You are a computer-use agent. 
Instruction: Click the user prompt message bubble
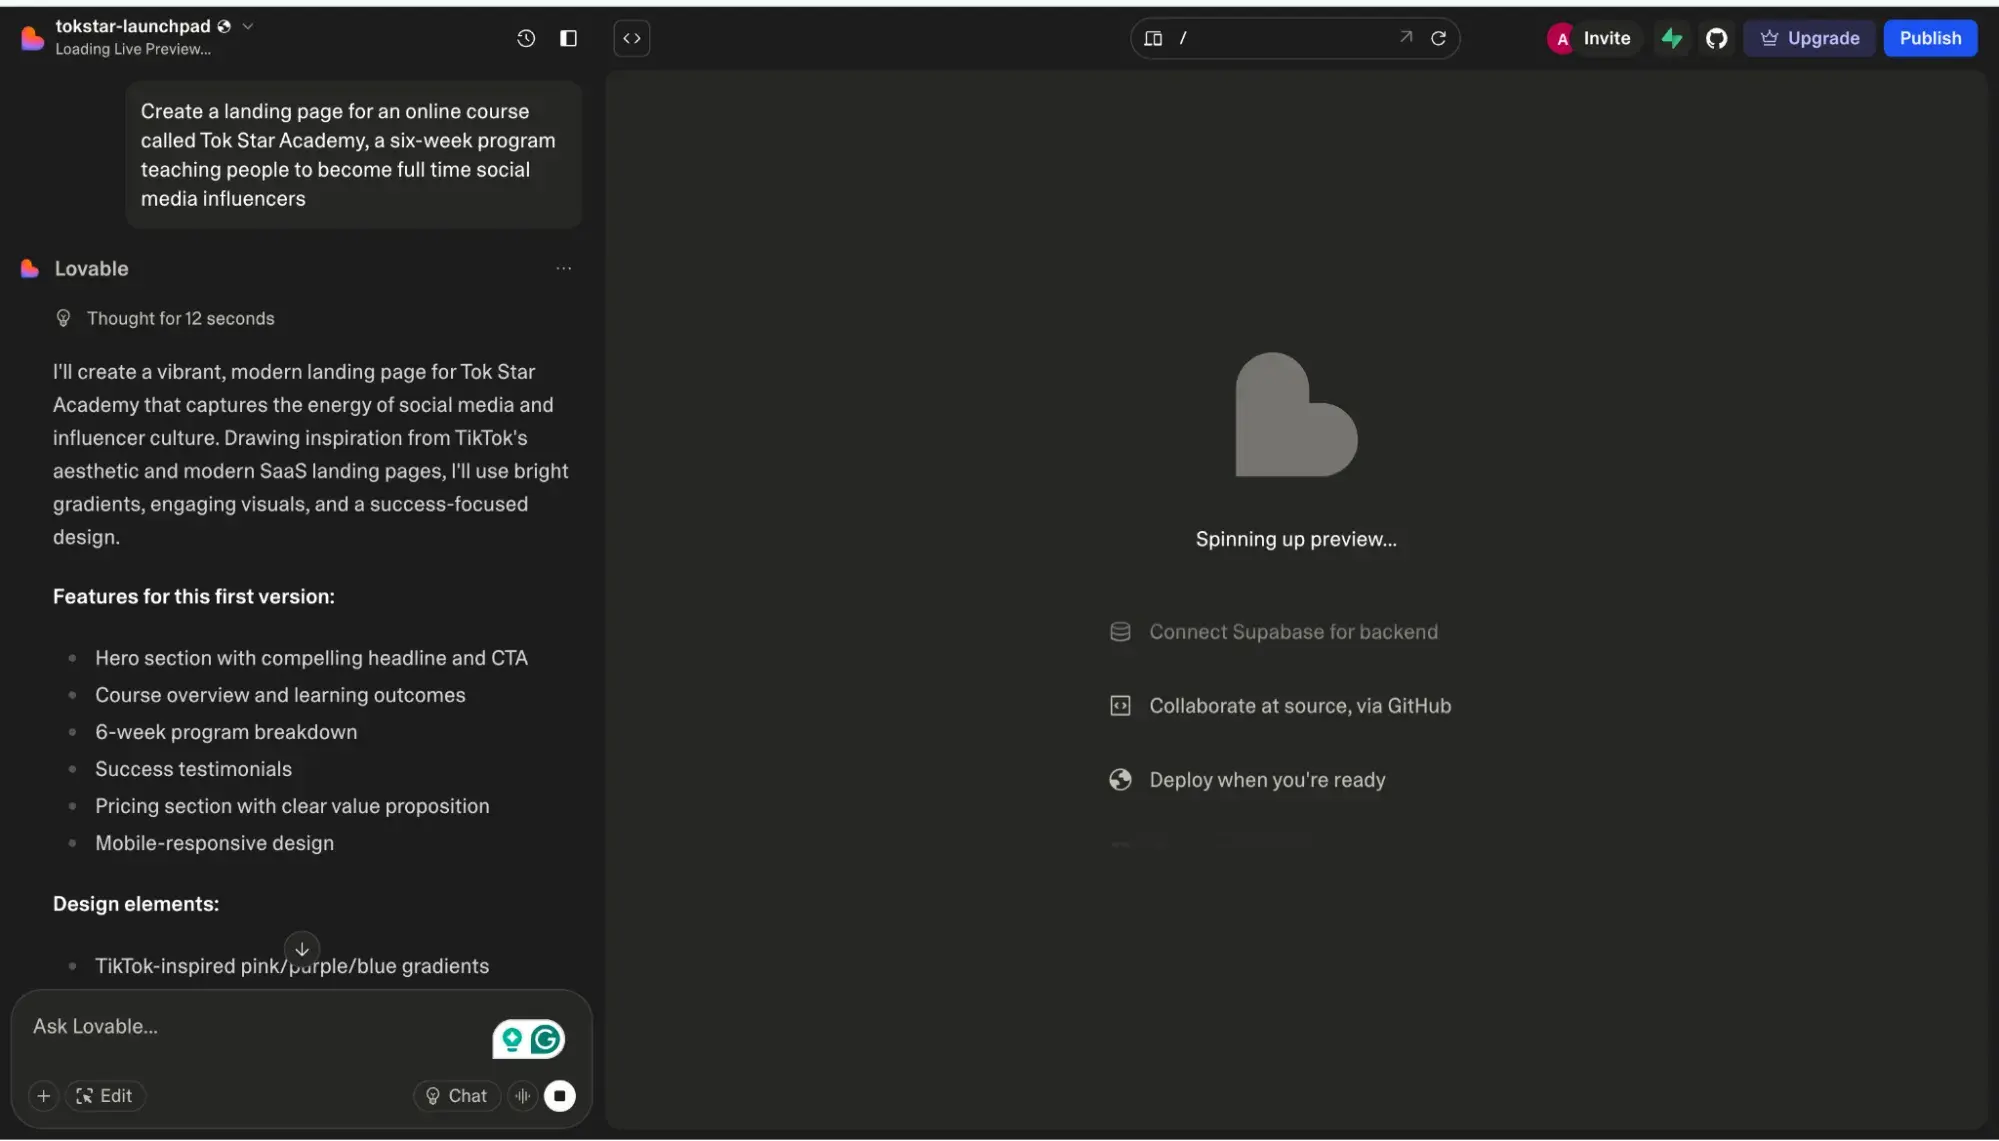point(354,155)
